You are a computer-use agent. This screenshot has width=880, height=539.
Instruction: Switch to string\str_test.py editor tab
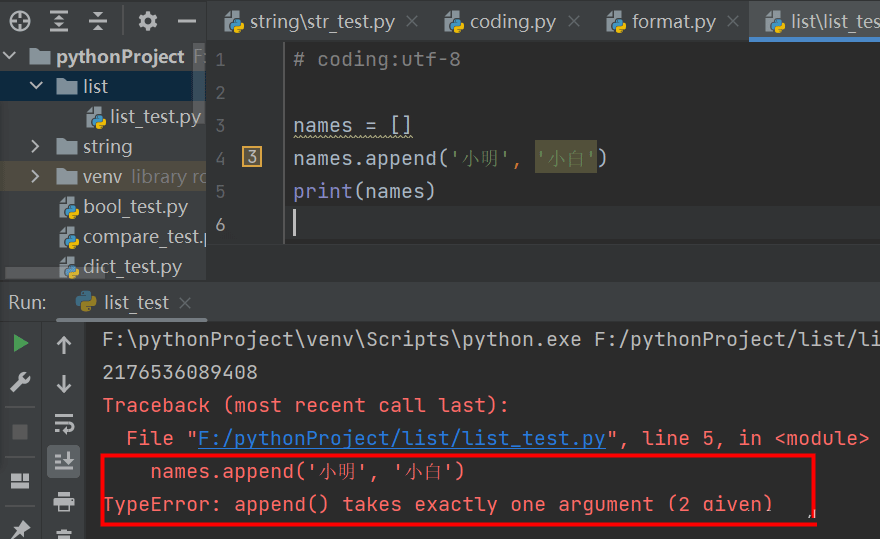click(x=321, y=21)
